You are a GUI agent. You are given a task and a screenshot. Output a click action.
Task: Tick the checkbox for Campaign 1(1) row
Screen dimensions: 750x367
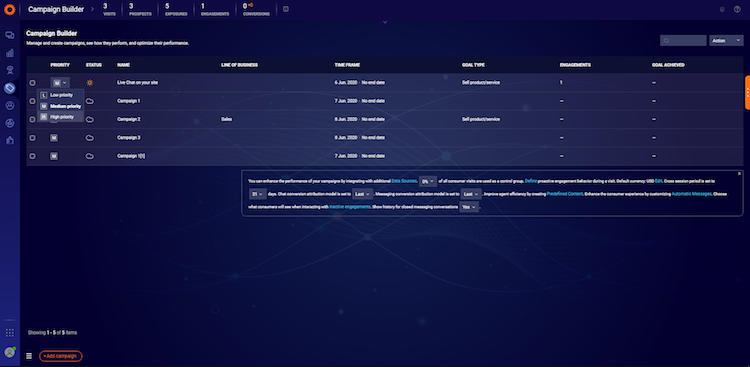click(x=33, y=156)
